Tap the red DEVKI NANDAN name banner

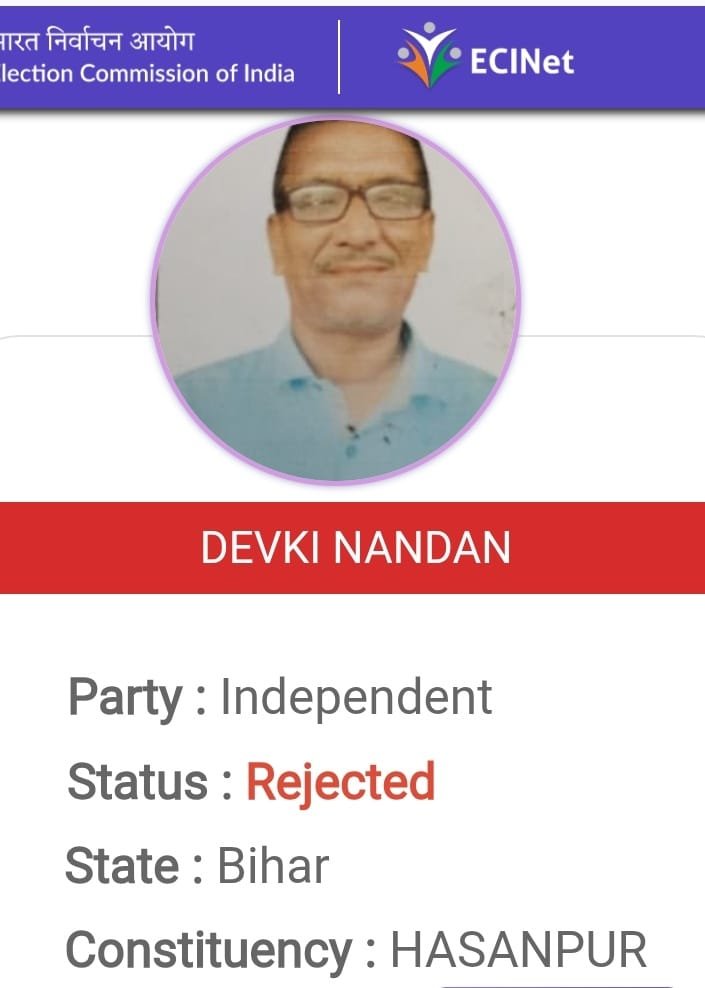352,548
